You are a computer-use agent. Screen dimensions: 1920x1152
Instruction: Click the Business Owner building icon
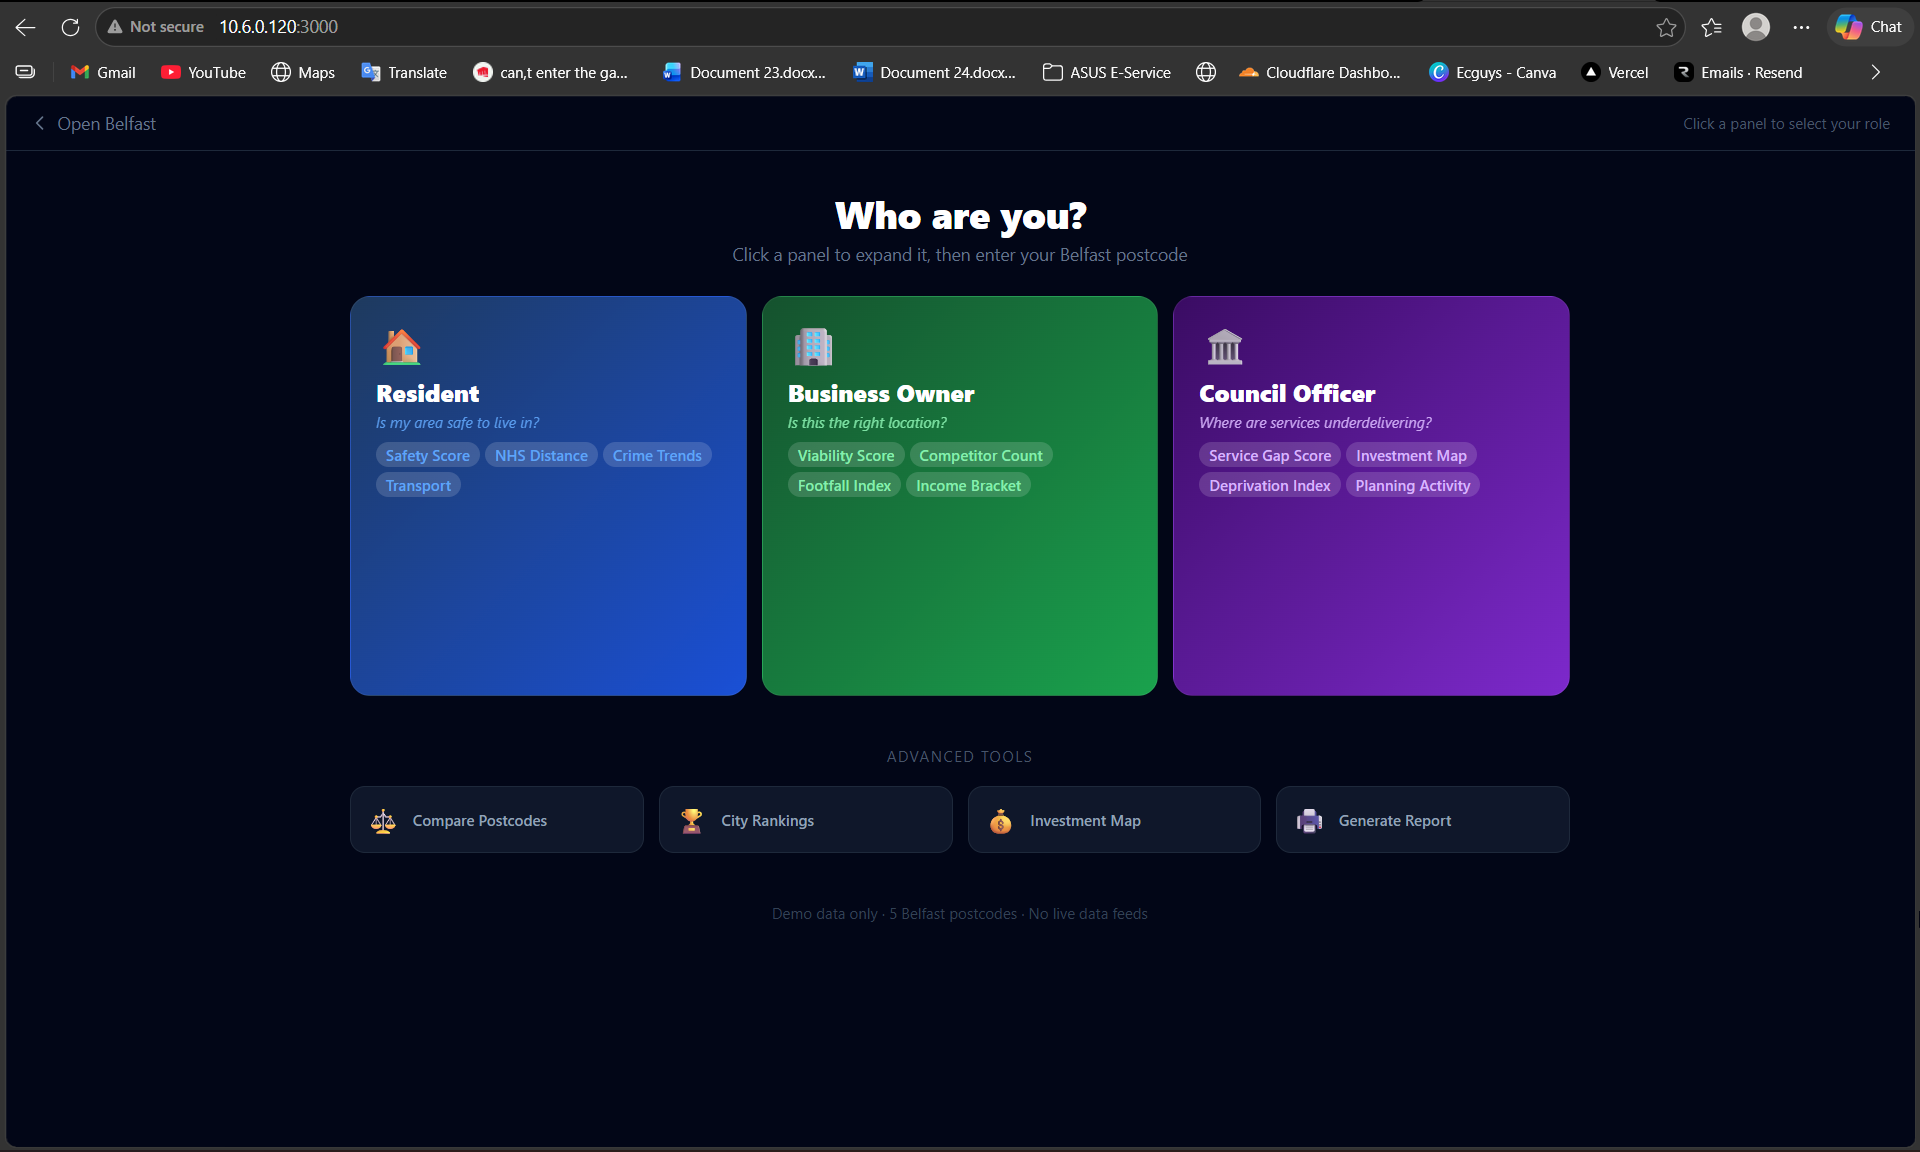813,347
